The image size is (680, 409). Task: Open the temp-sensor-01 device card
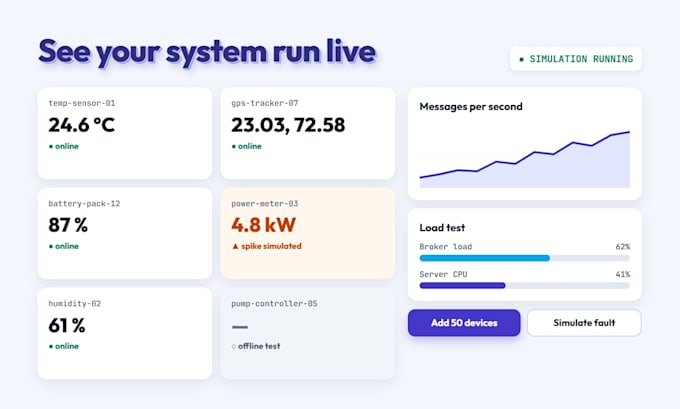point(125,134)
